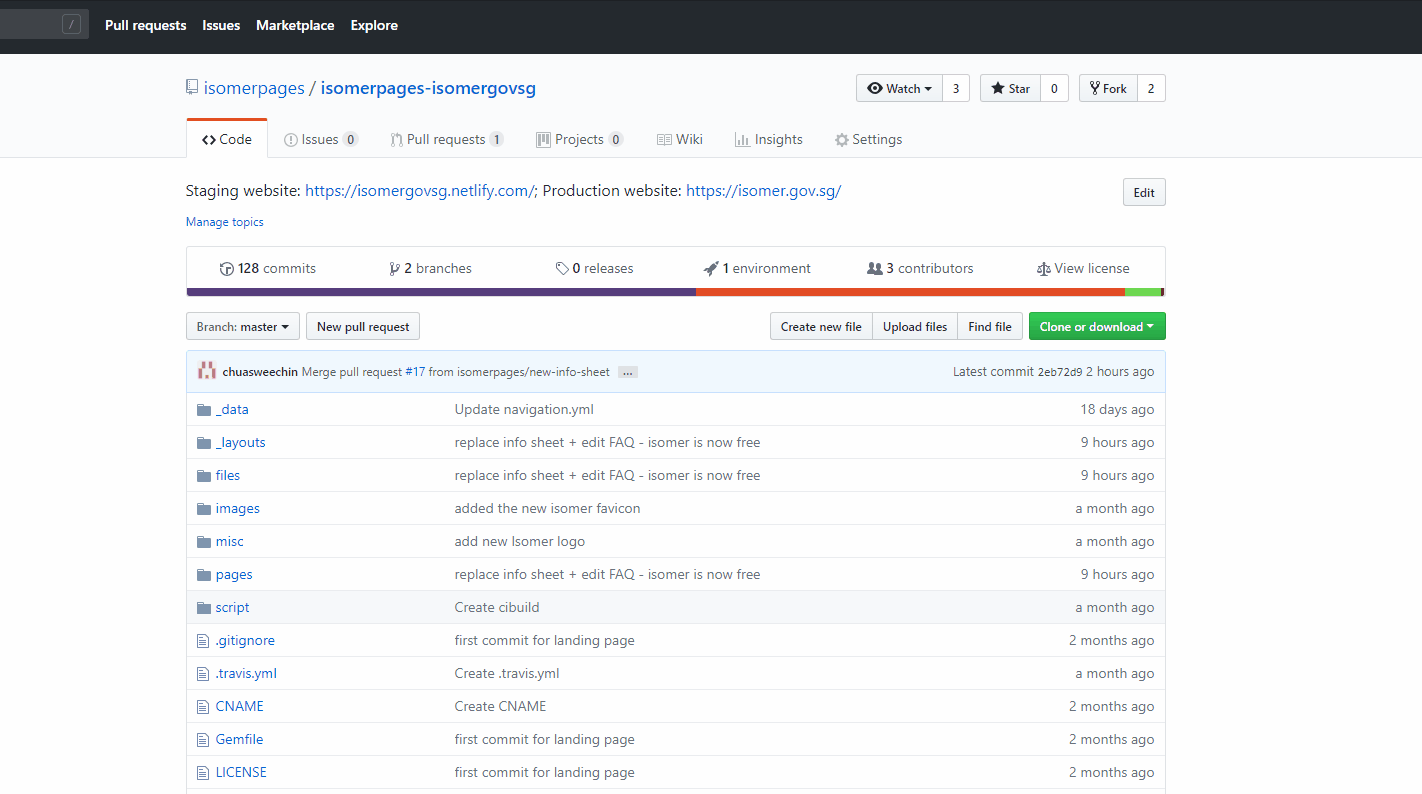Click the commits history clock icon

point(227,269)
